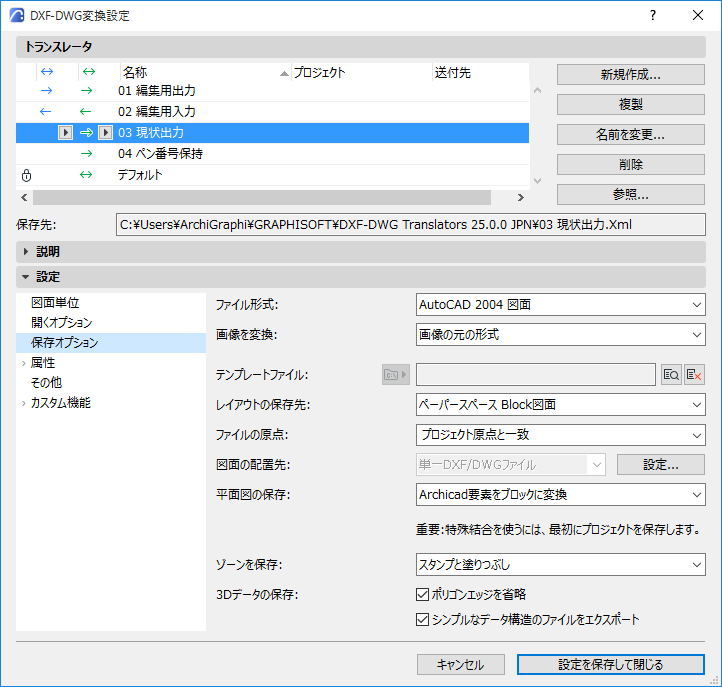The width and height of the screenshot is (722, 687).
Task: Select 開くオプション in settings list
Action: [111, 323]
